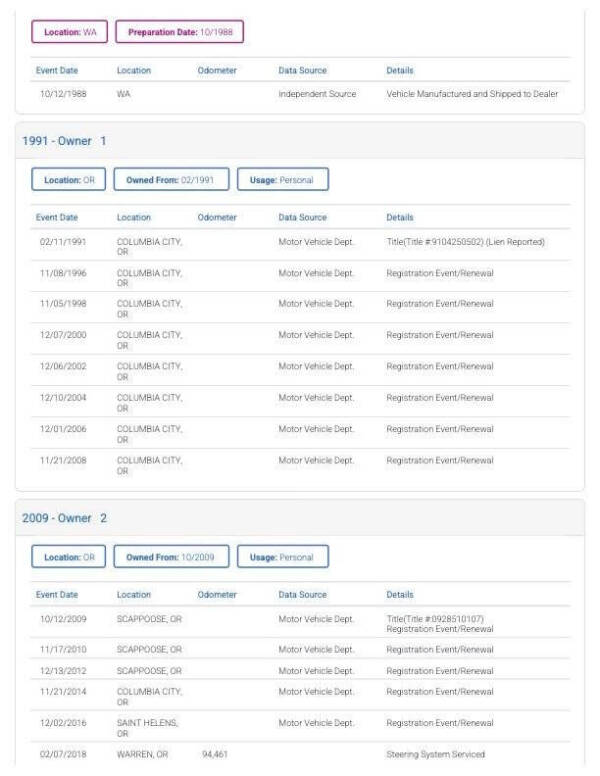The image size is (600, 776).
Task: Select the 10/12/2009 Scappoose title row
Action: pos(300,623)
